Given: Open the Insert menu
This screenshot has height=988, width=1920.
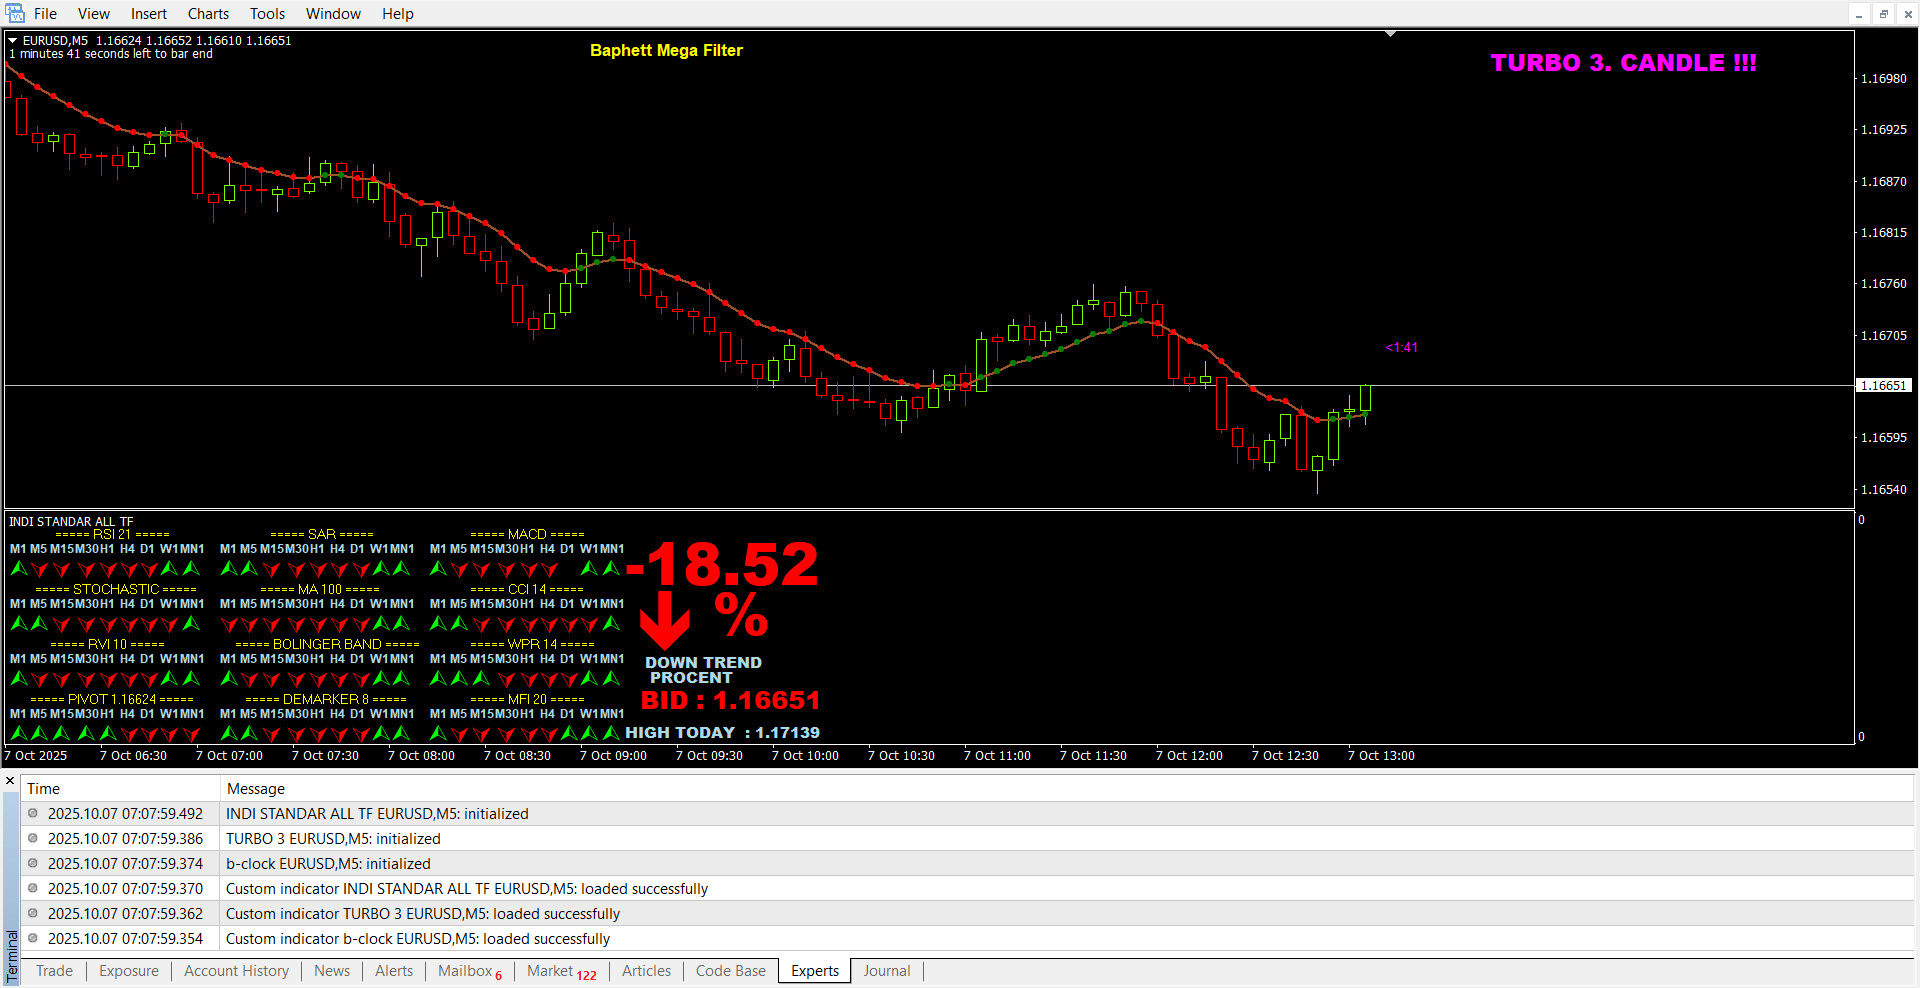Looking at the screenshot, I should (x=149, y=14).
